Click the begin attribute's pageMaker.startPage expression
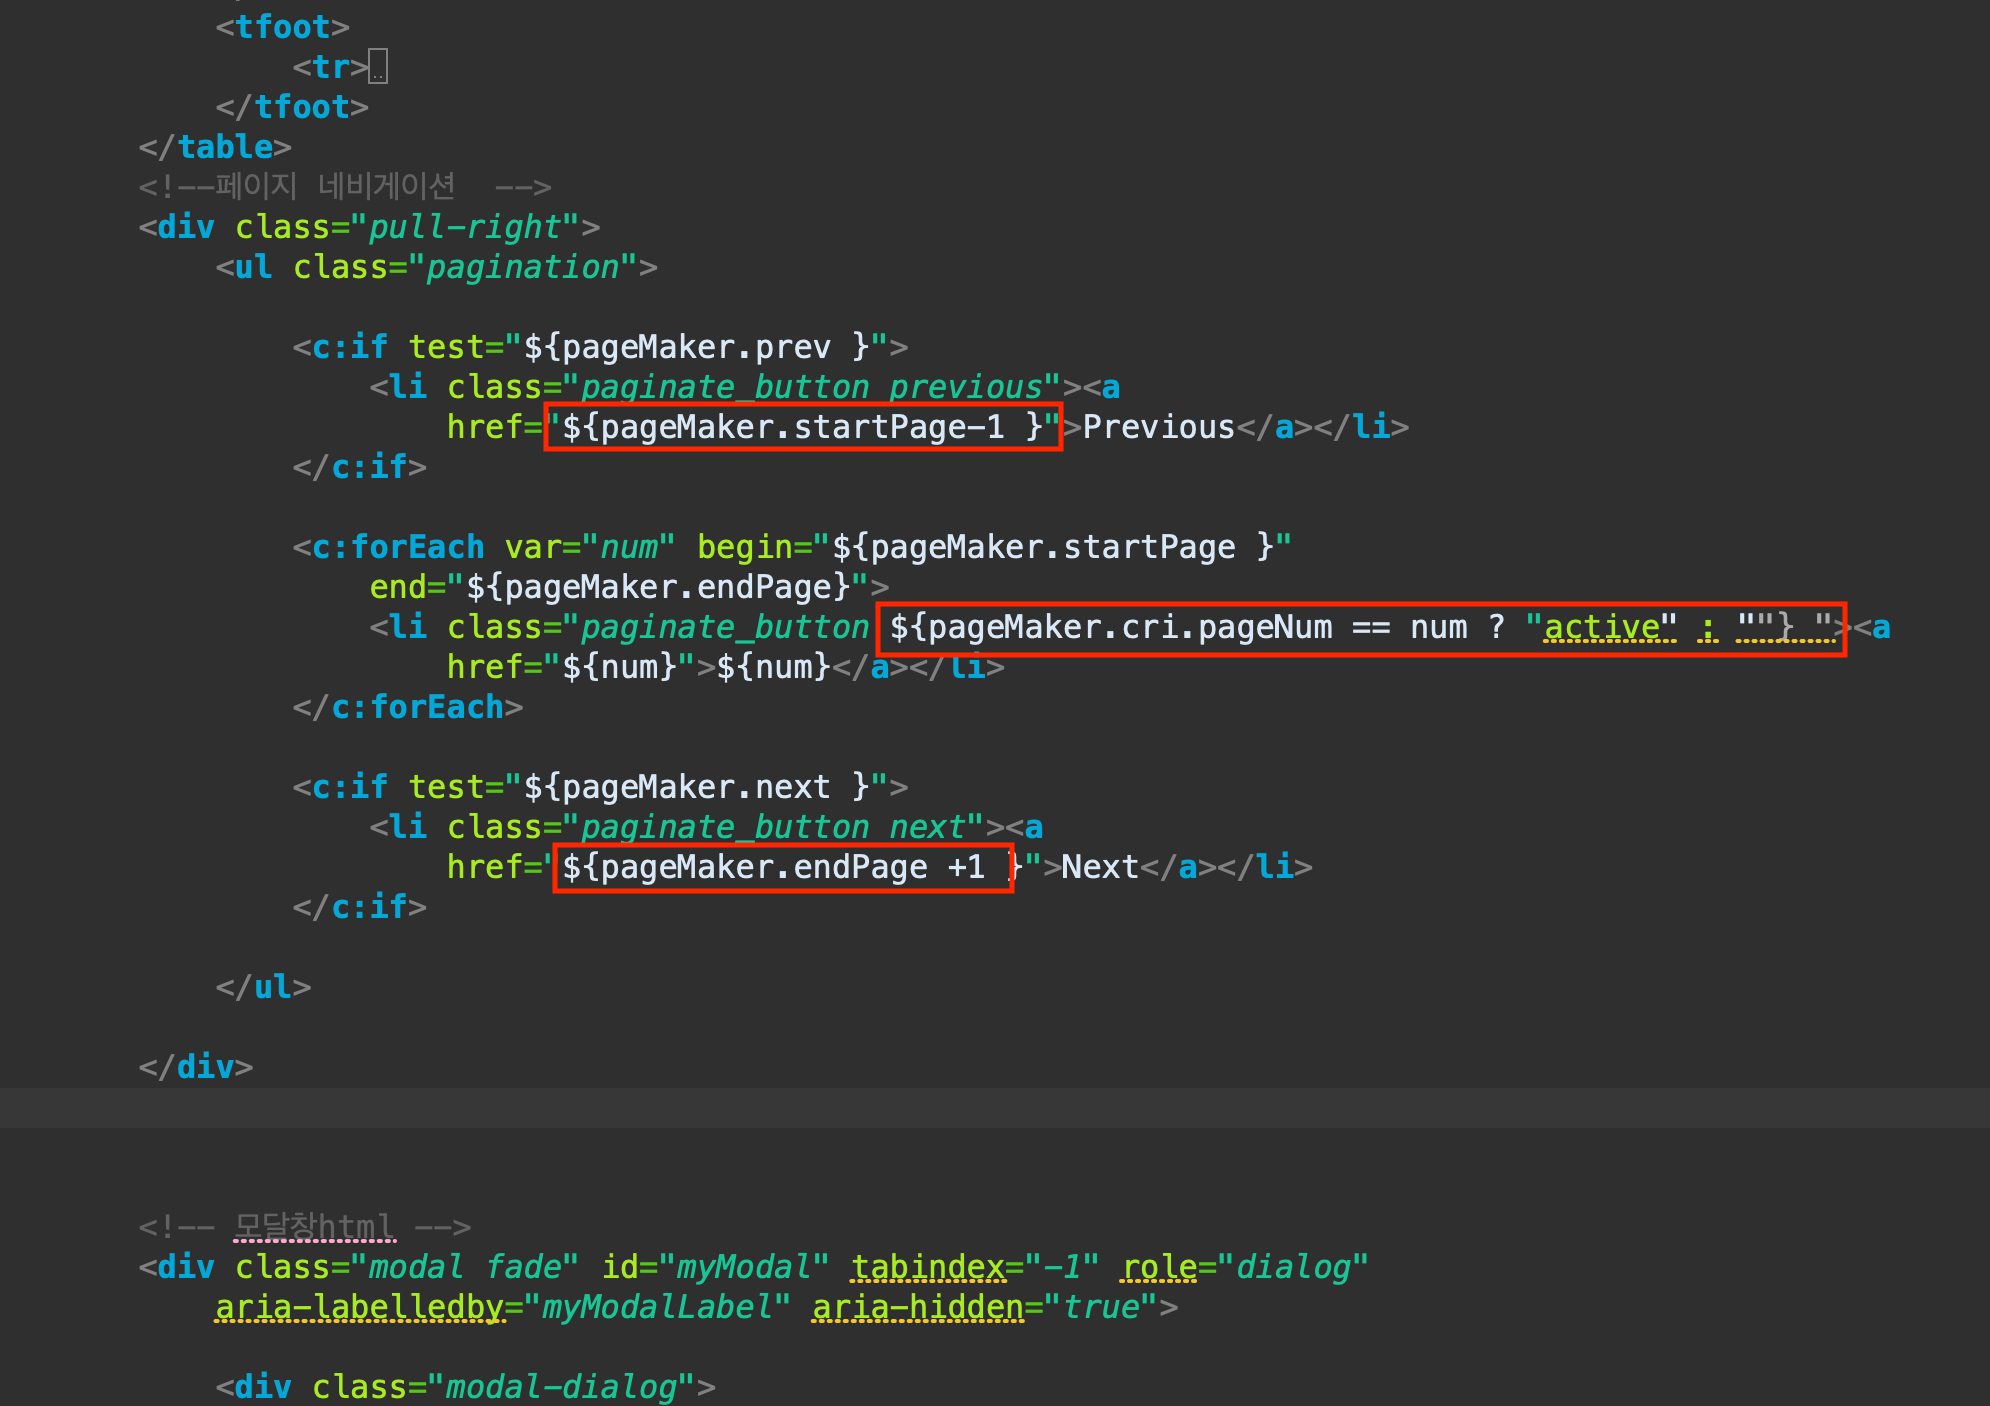1990x1406 pixels. tap(1052, 547)
